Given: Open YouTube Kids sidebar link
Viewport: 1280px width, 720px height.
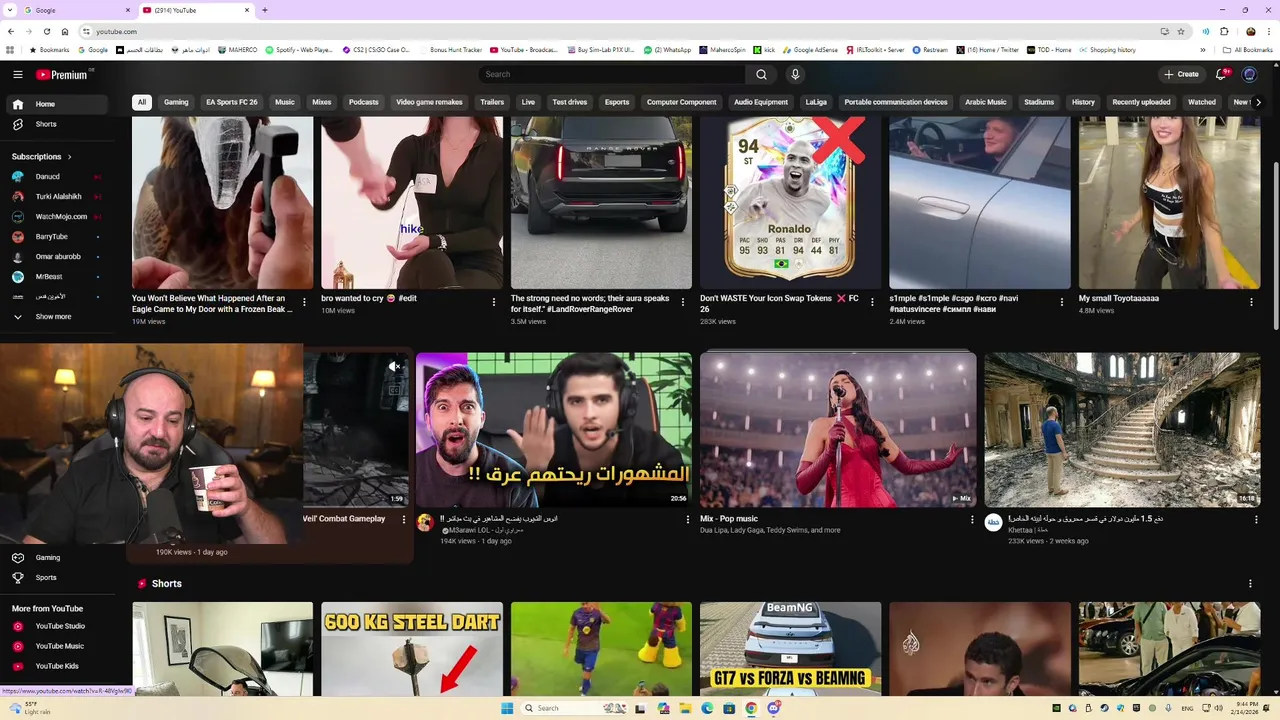Looking at the screenshot, I should 58,666.
